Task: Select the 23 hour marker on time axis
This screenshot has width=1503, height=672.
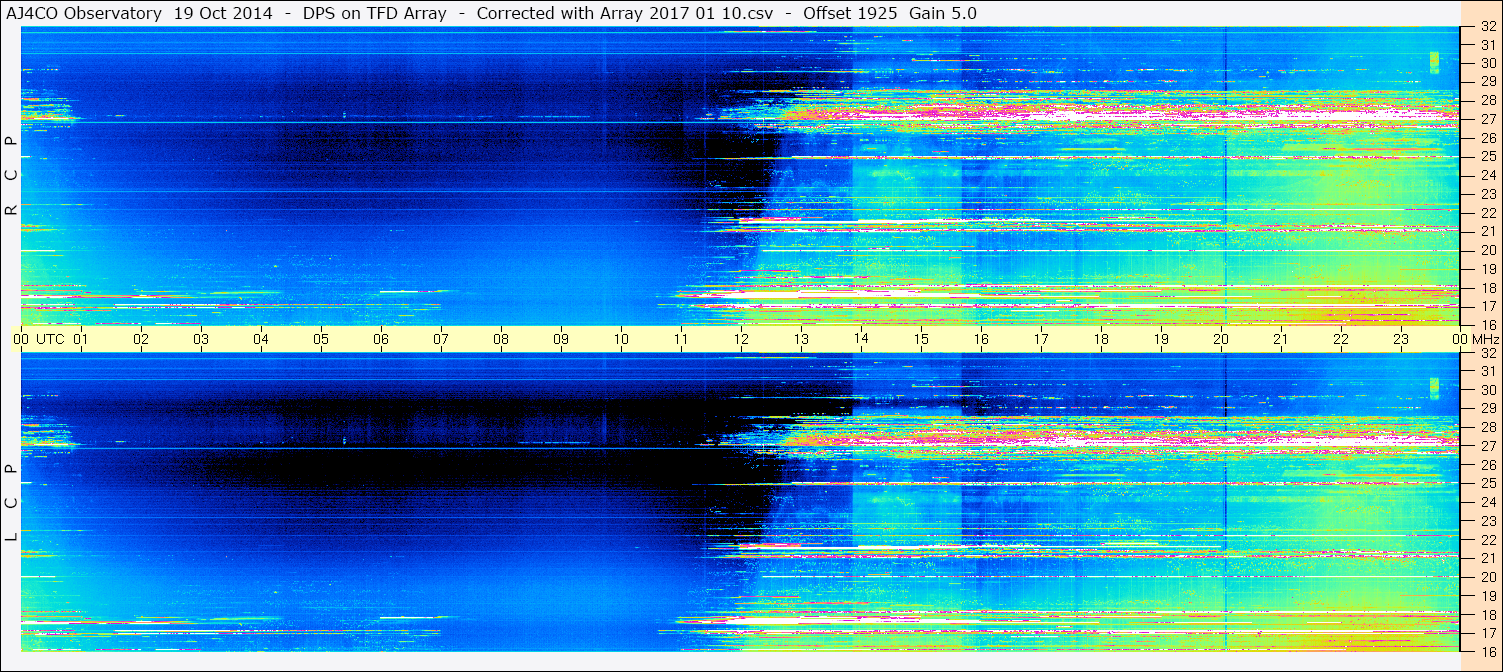Action: pos(1401,339)
